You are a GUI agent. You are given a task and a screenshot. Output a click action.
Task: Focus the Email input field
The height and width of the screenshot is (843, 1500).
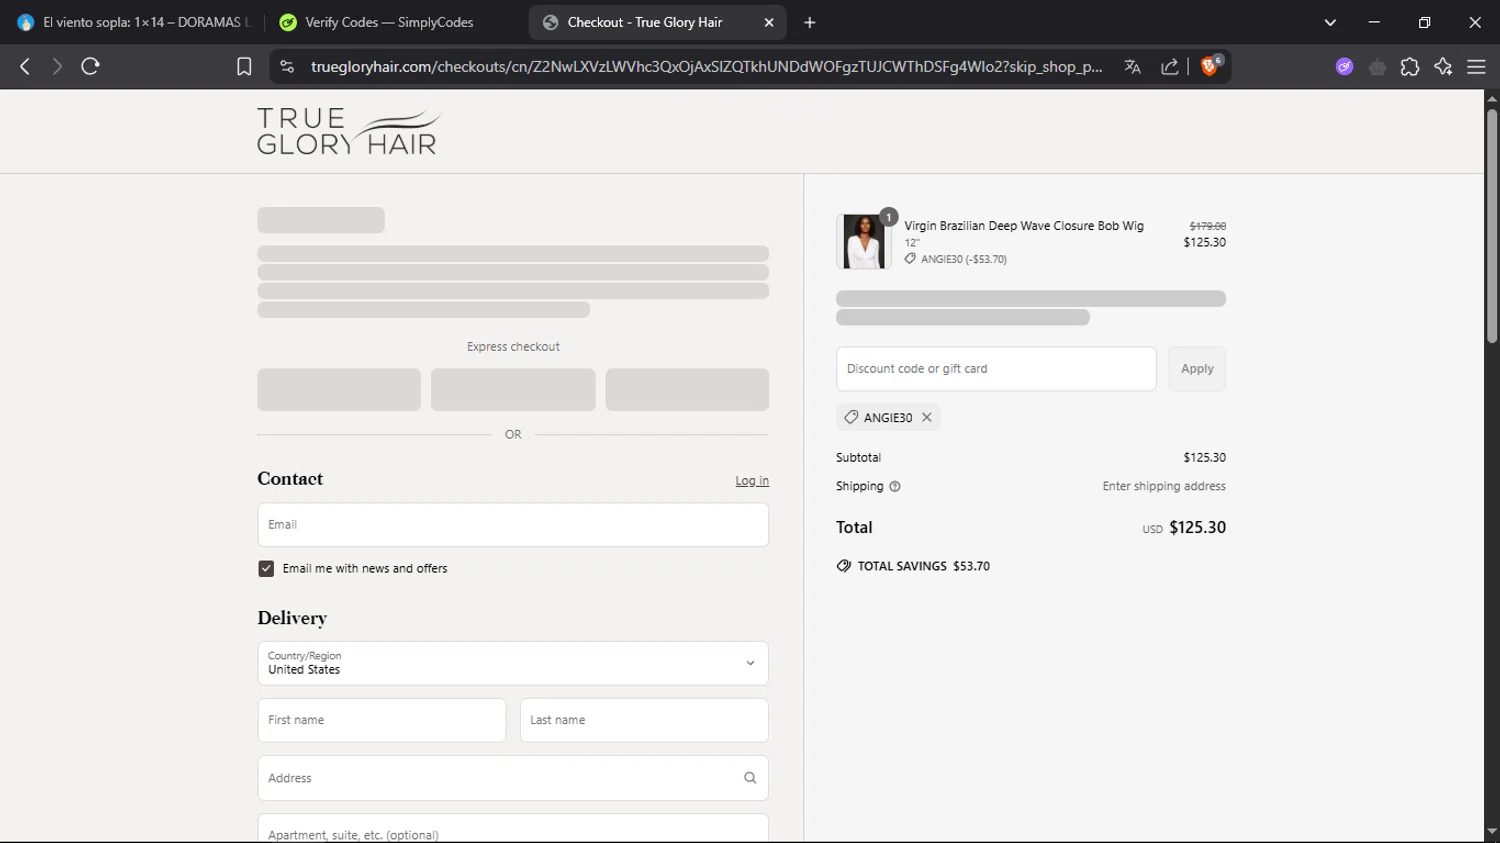pyautogui.click(x=513, y=525)
